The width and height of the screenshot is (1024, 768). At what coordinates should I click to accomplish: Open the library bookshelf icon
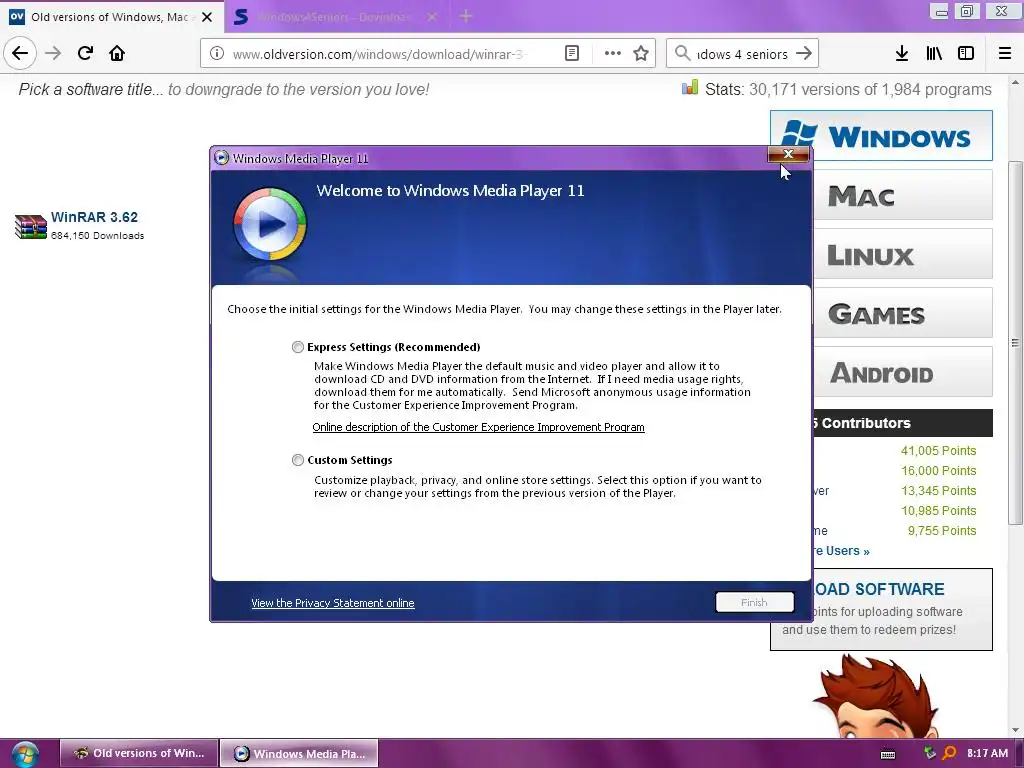click(934, 54)
